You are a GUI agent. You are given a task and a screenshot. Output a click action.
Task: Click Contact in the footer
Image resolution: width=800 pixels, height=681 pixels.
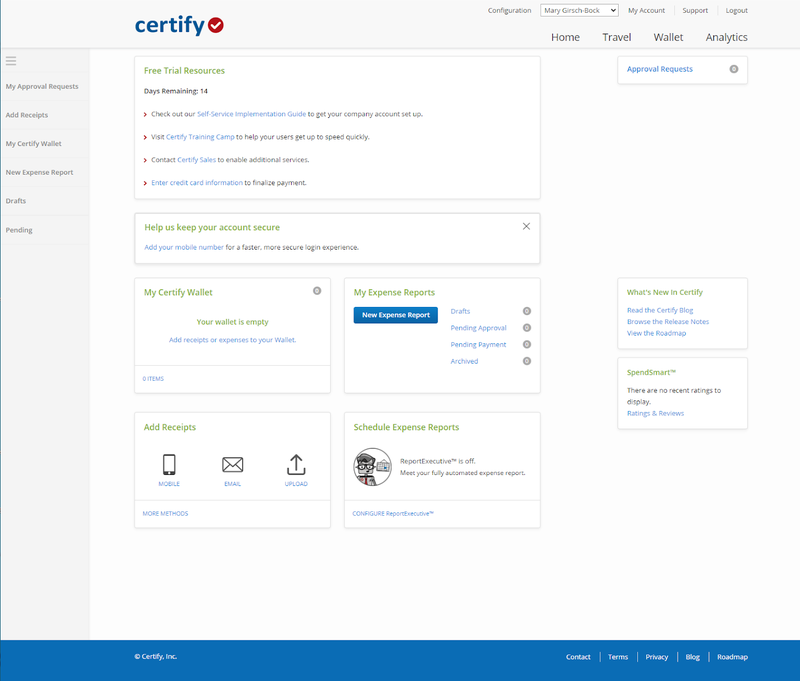578,657
